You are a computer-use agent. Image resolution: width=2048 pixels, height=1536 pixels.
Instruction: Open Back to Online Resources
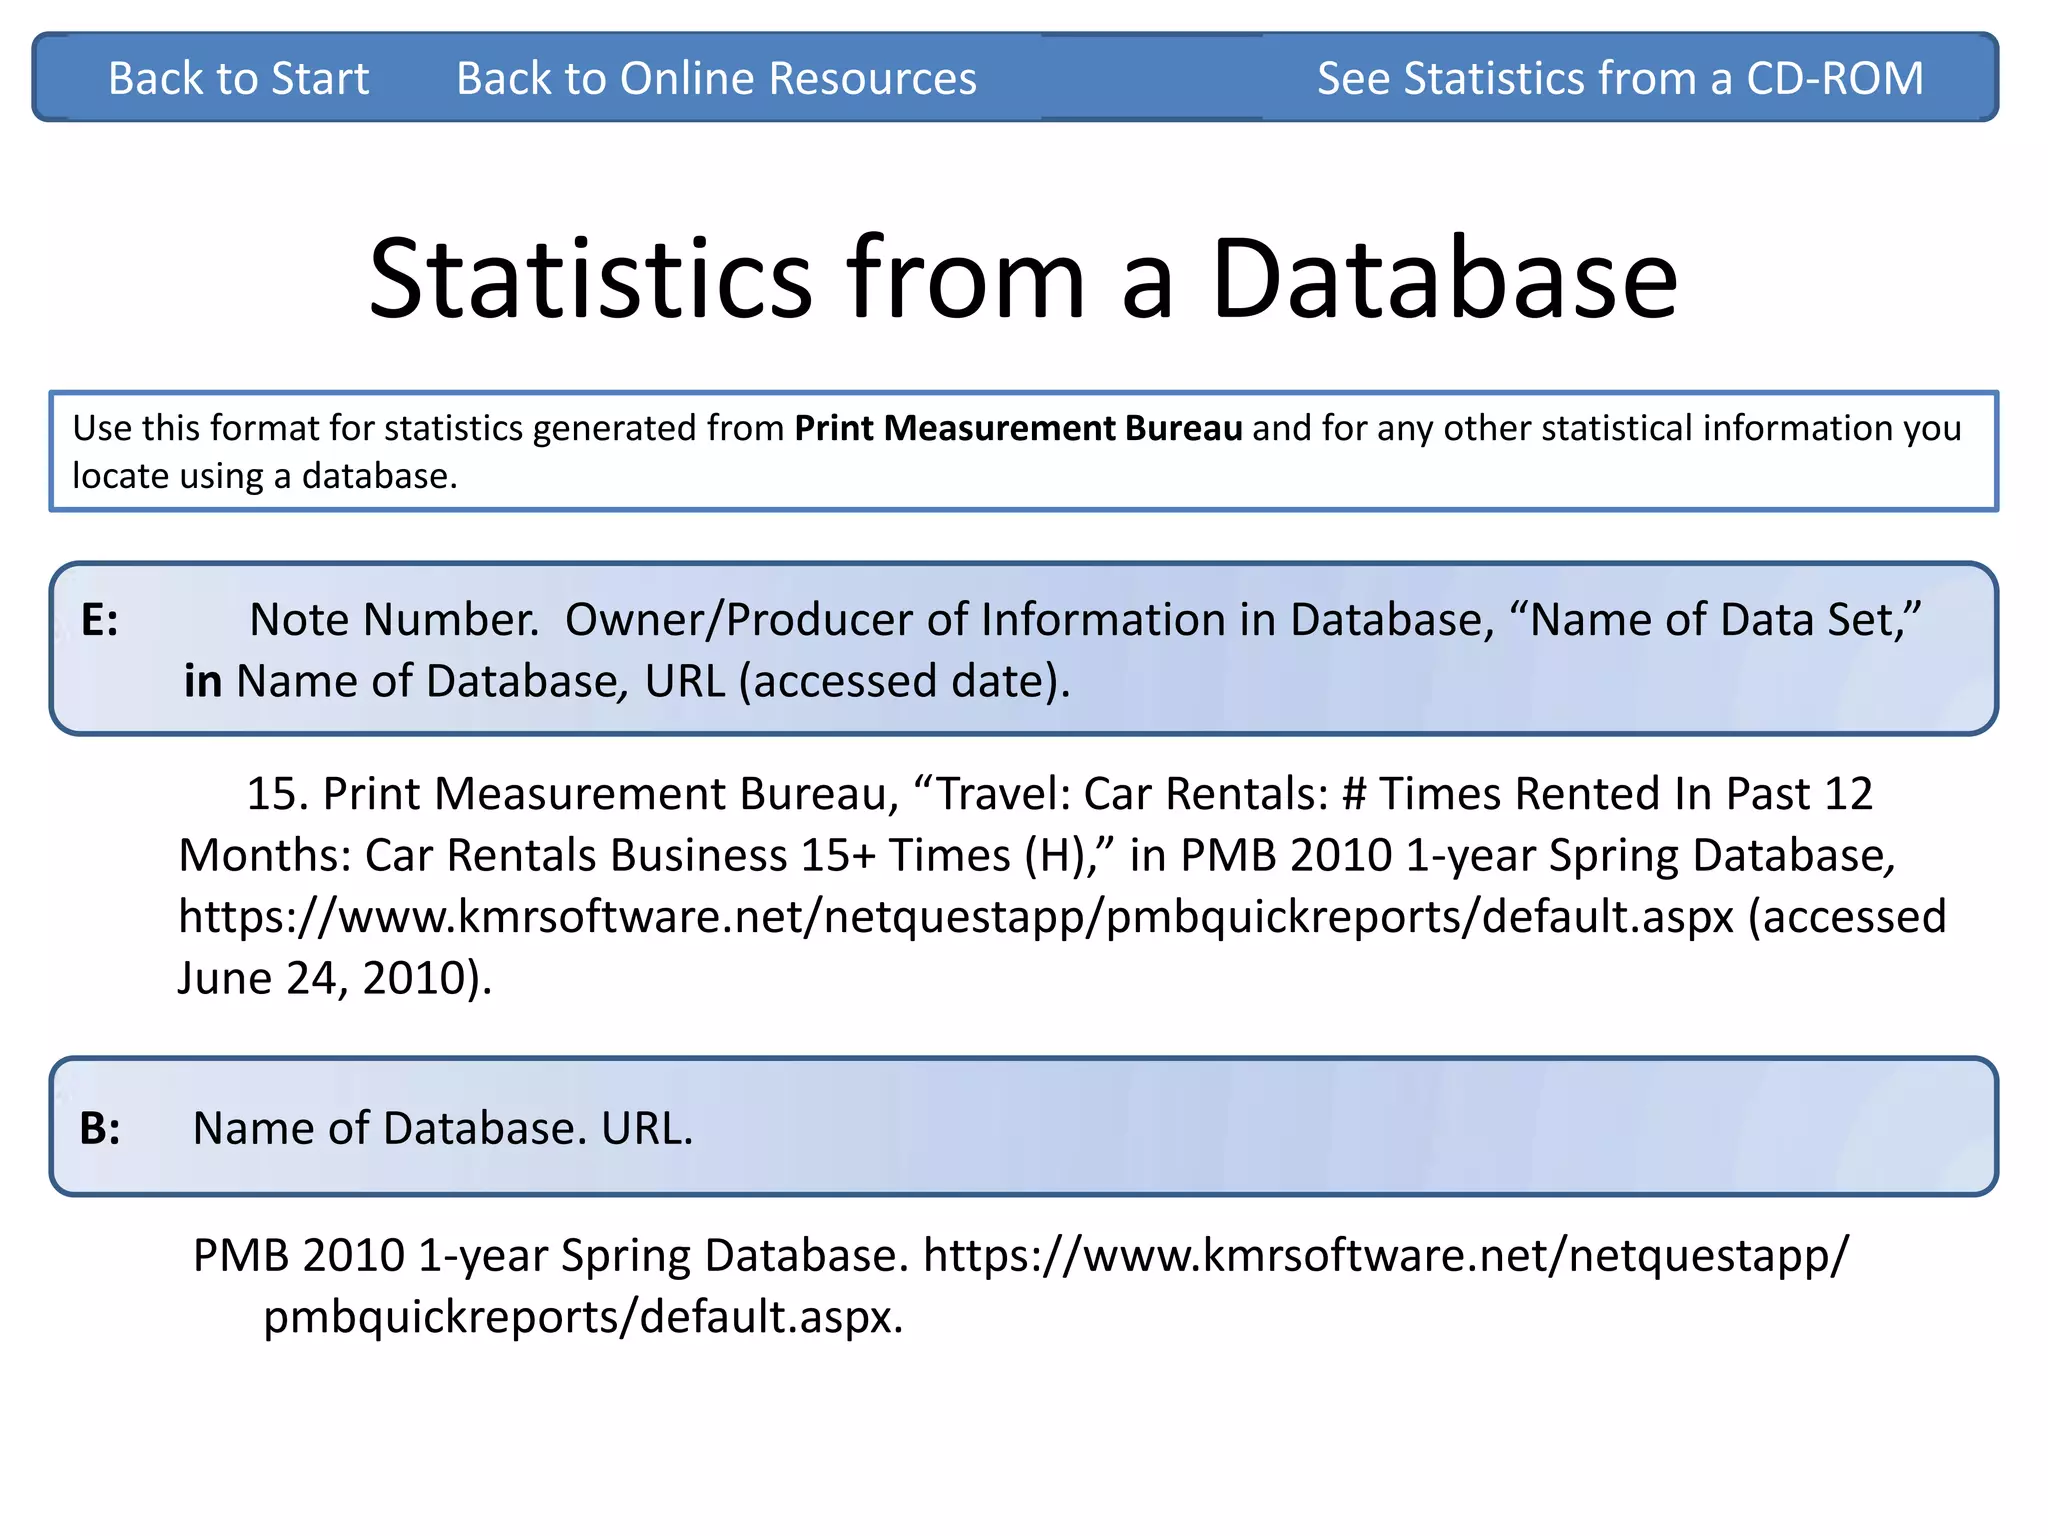coord(716,78)
